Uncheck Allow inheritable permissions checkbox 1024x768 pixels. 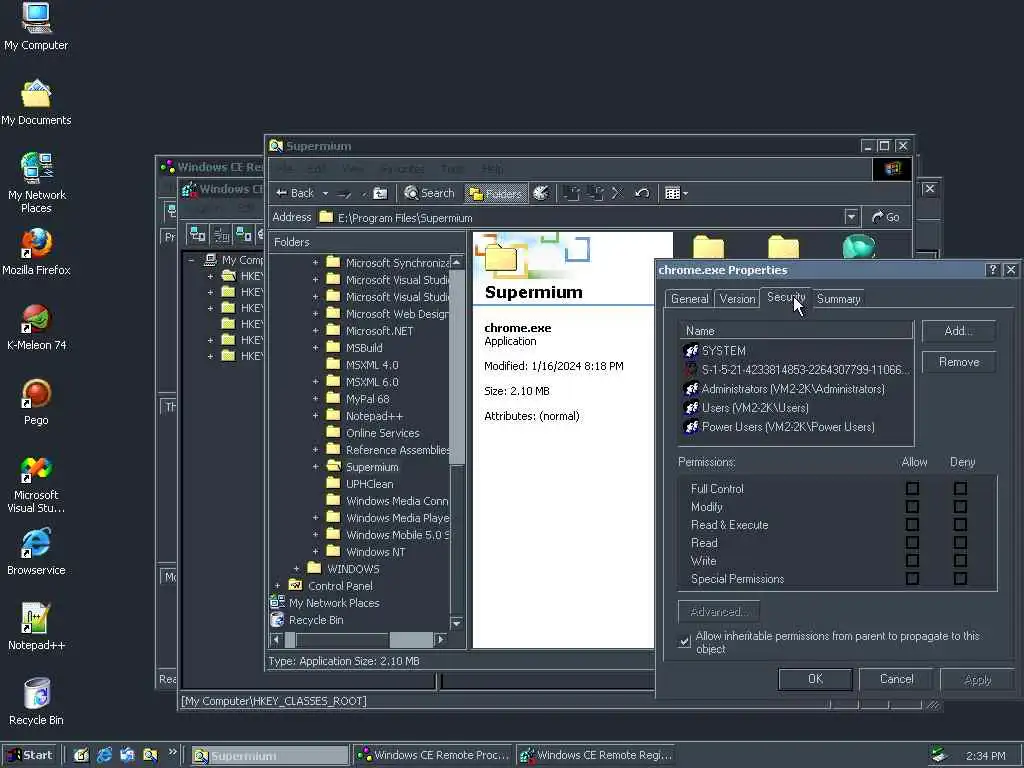(684, 642)
